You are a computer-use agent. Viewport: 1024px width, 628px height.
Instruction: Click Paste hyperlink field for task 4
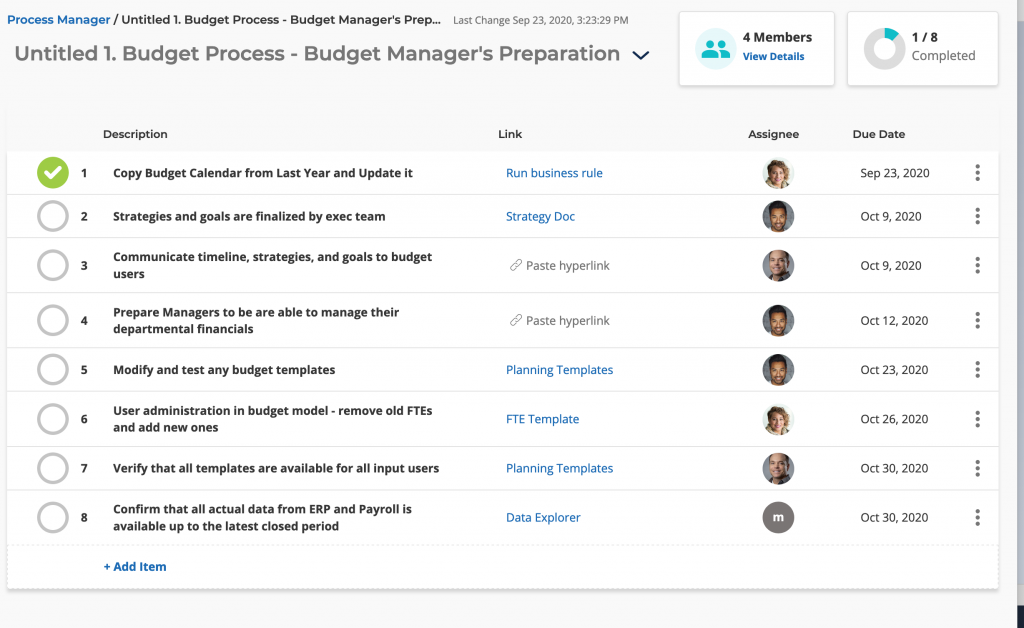(x=567, y=321)
